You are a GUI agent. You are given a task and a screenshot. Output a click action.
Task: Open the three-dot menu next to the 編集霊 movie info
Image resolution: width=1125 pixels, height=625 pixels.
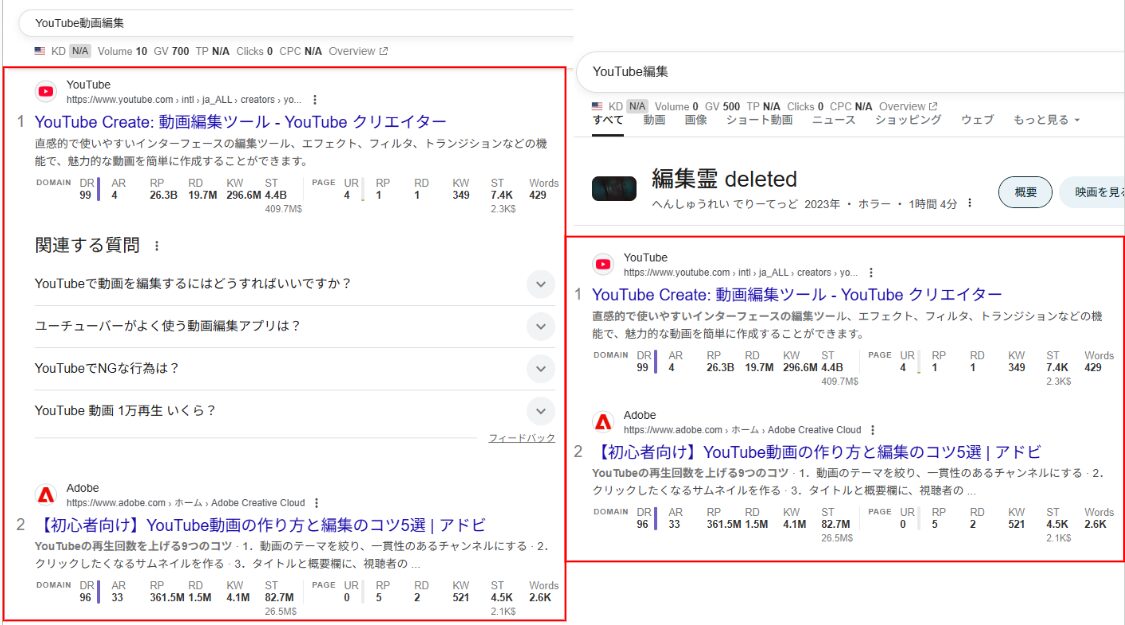click(969, 203)
